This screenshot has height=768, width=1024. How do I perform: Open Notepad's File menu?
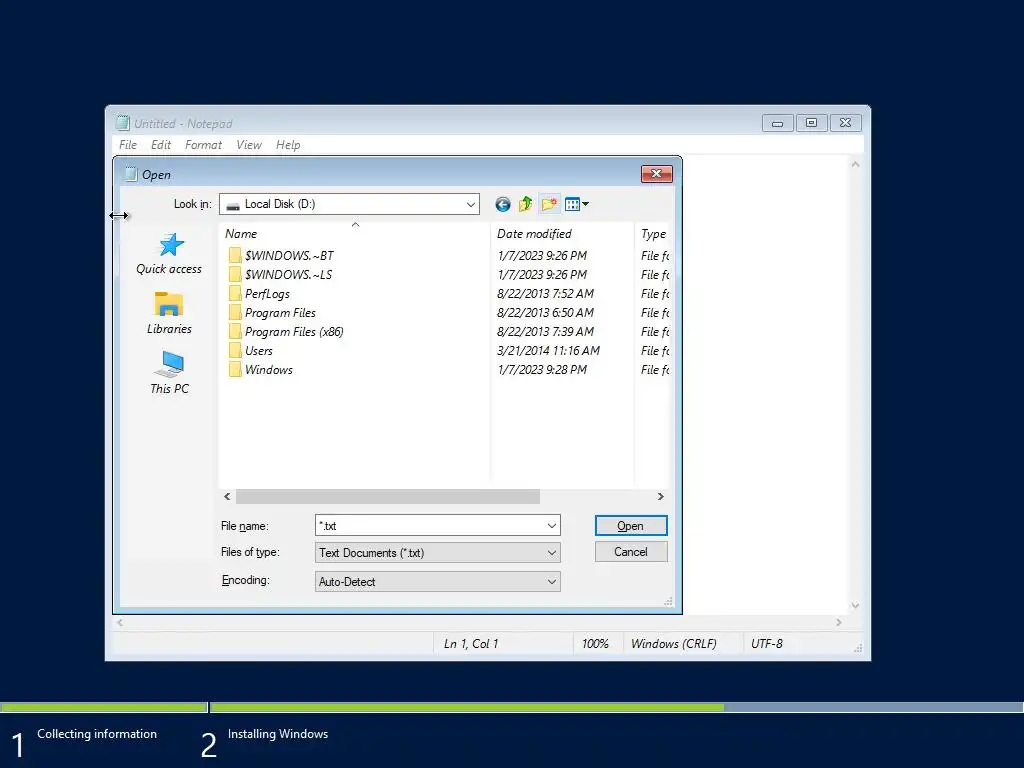click(128, 145)
